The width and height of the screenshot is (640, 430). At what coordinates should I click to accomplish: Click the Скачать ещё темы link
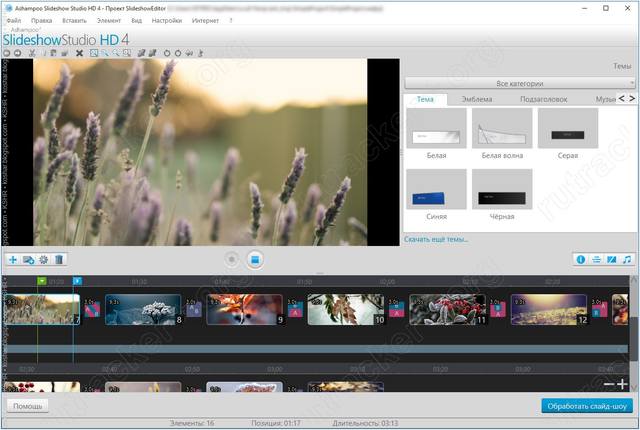[436, 239]
